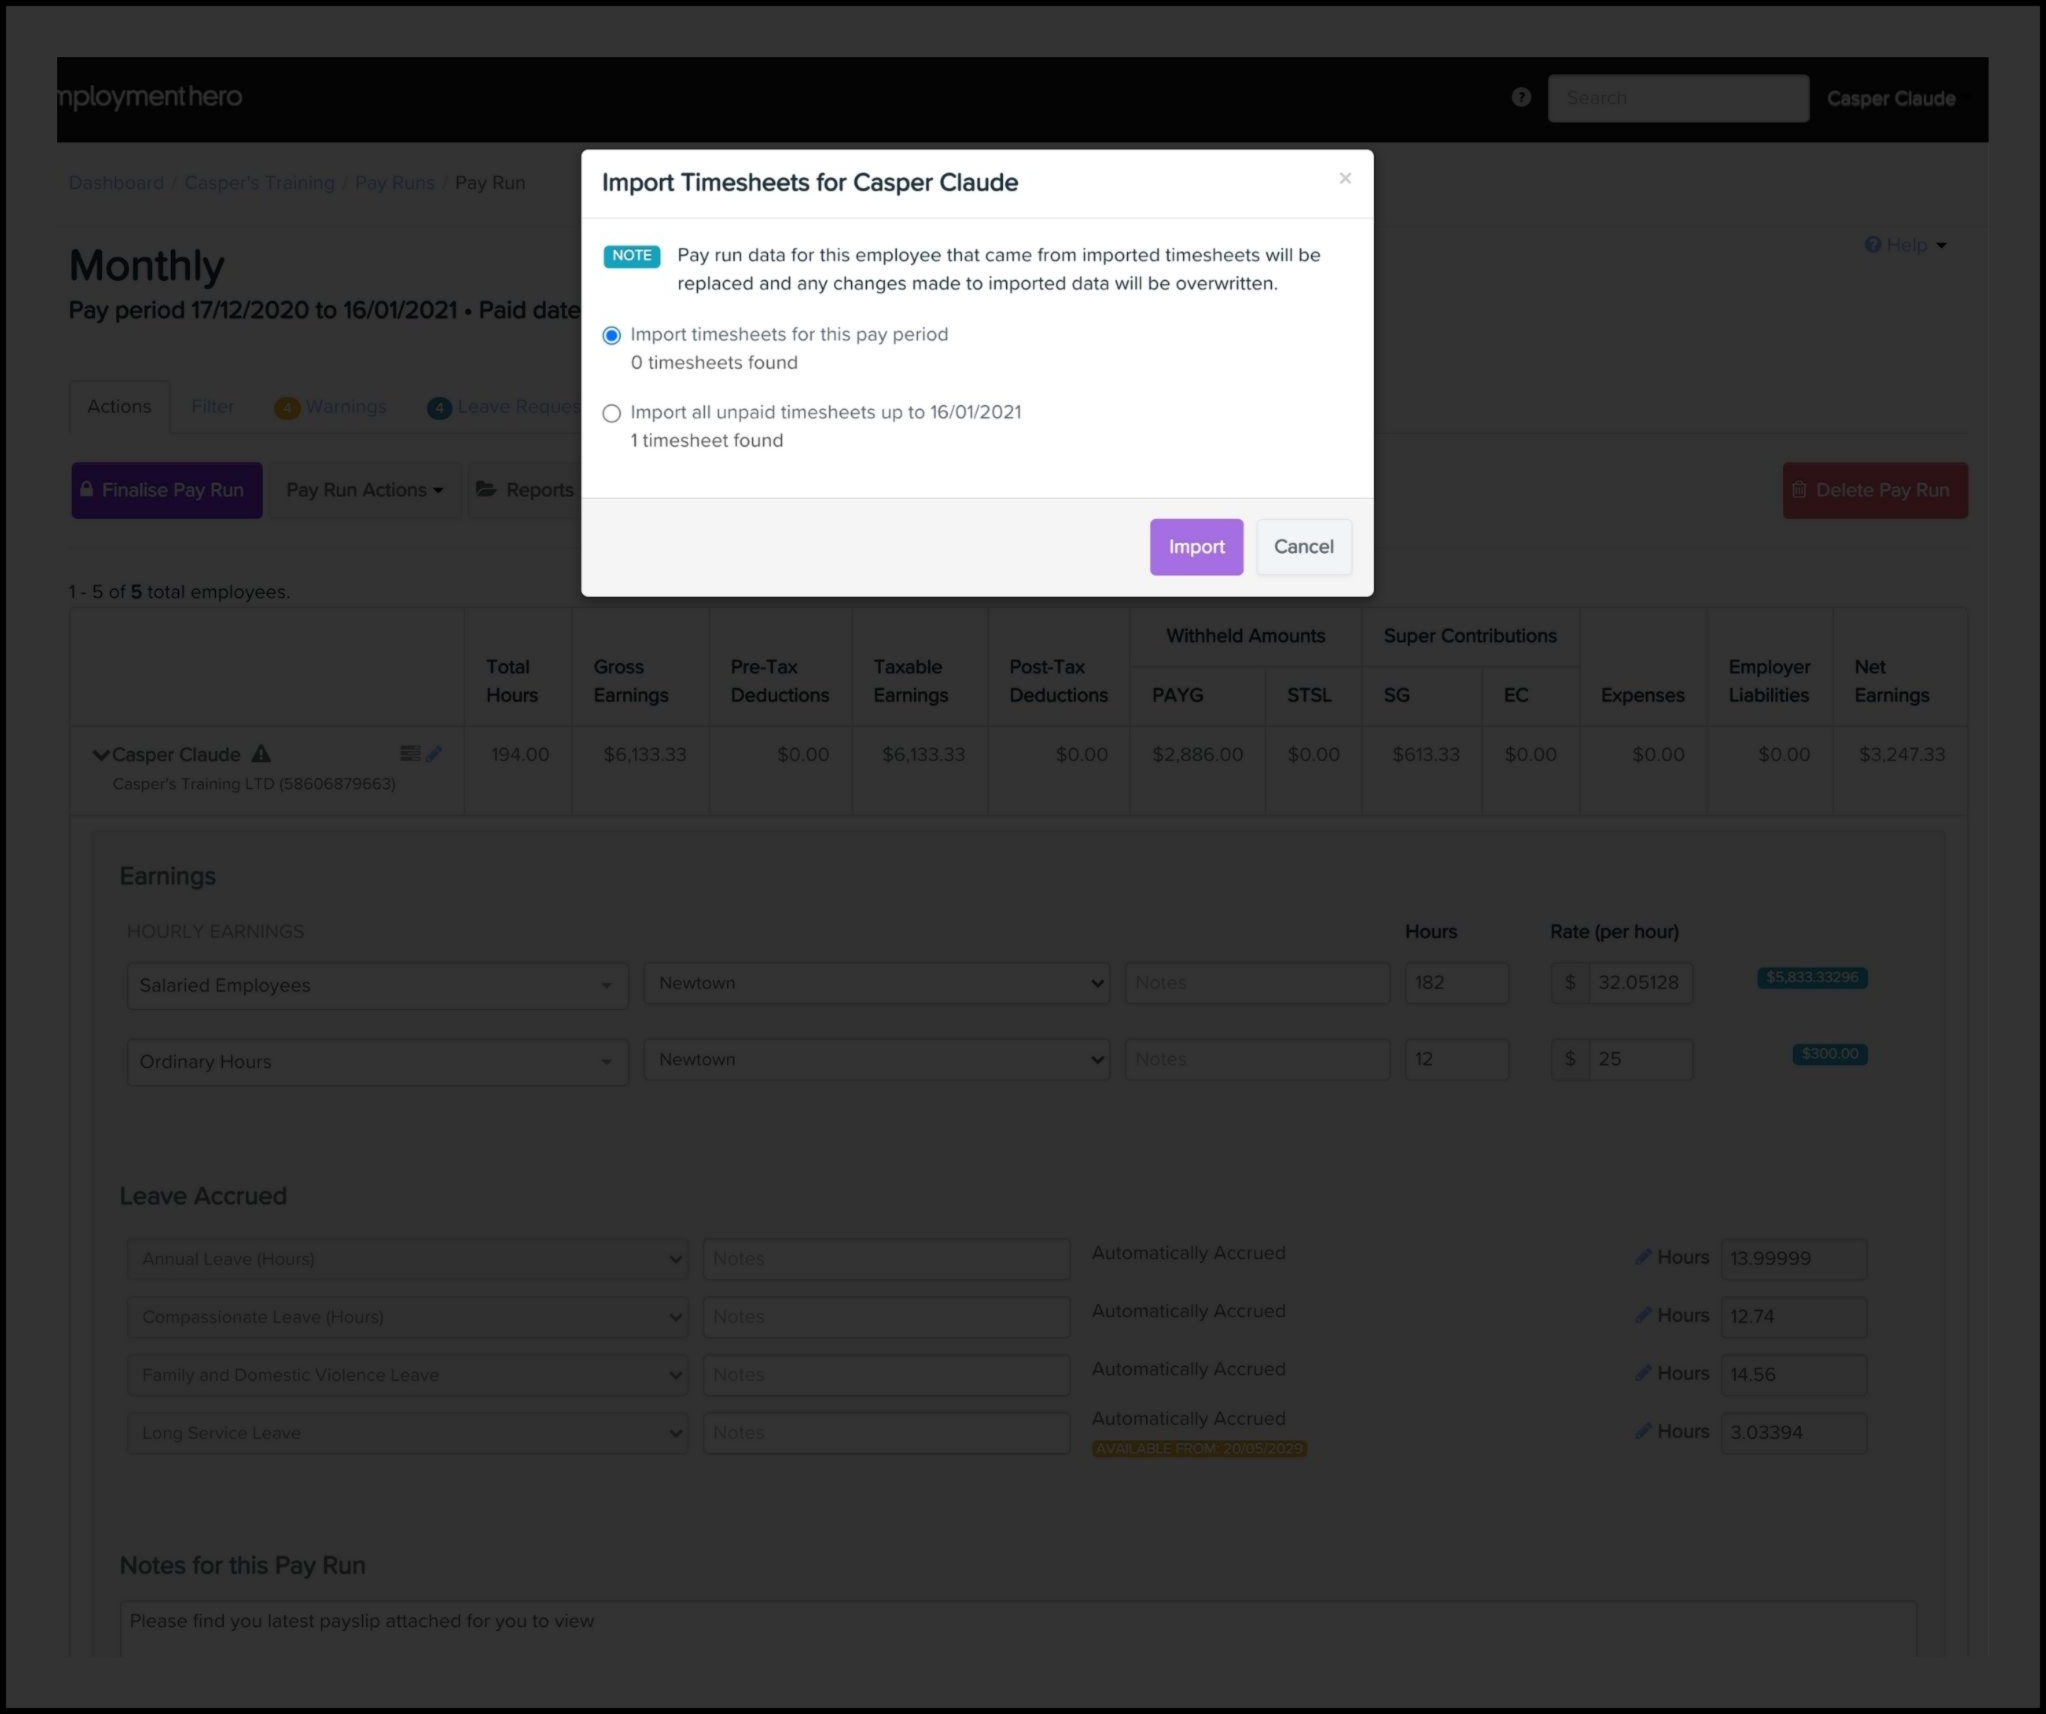Screen dimensions: 2046x1714
Task: Click Cancel in the import dialog
Action: (x=1303, y=547)
